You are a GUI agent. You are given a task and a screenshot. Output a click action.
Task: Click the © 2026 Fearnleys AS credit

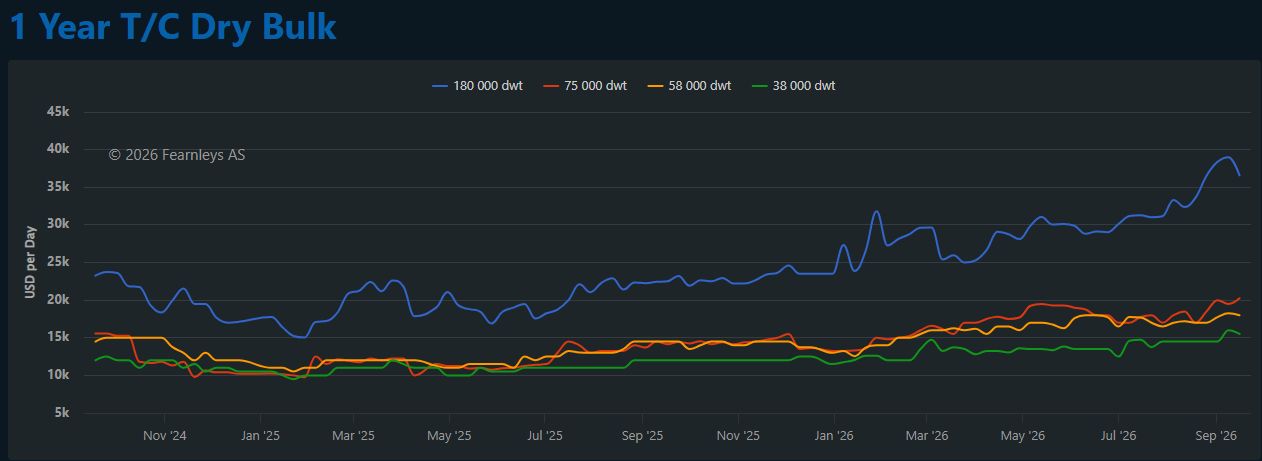(x=177, y=155)
